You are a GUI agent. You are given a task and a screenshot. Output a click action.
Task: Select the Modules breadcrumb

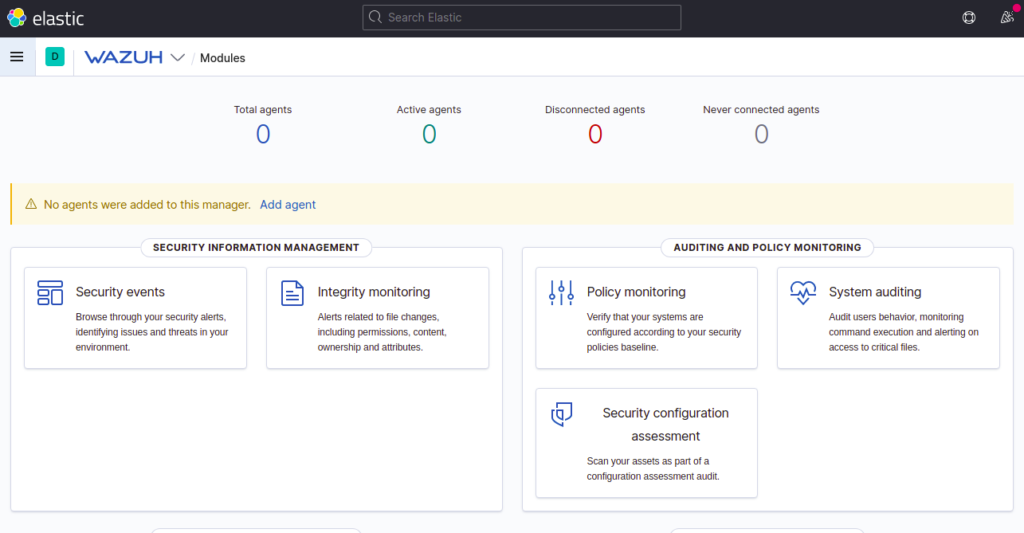pos(223,57)
